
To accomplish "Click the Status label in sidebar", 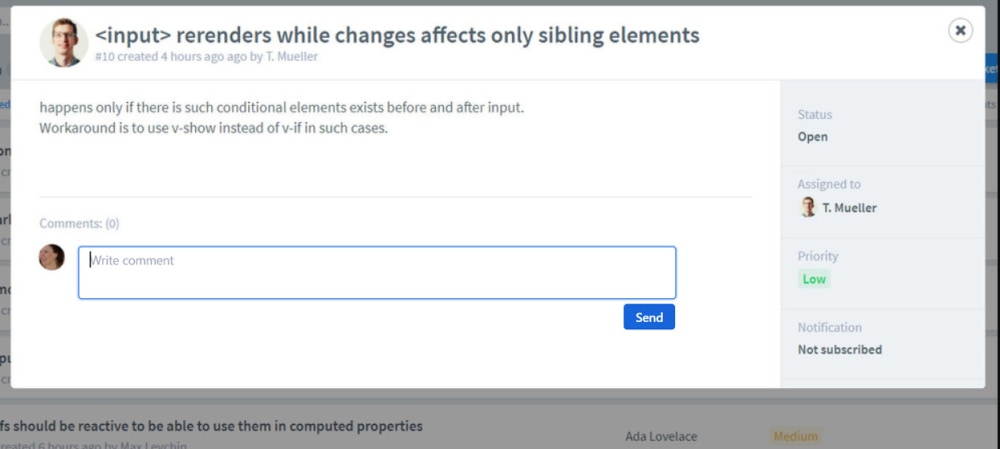I will pos(814,115).
